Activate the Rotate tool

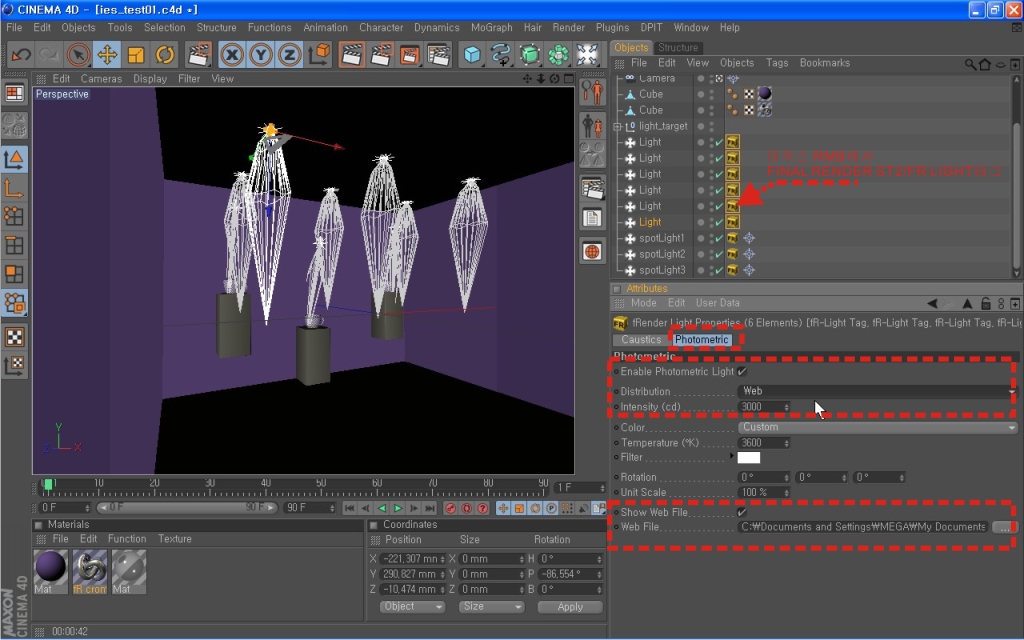tap(165, 55)
